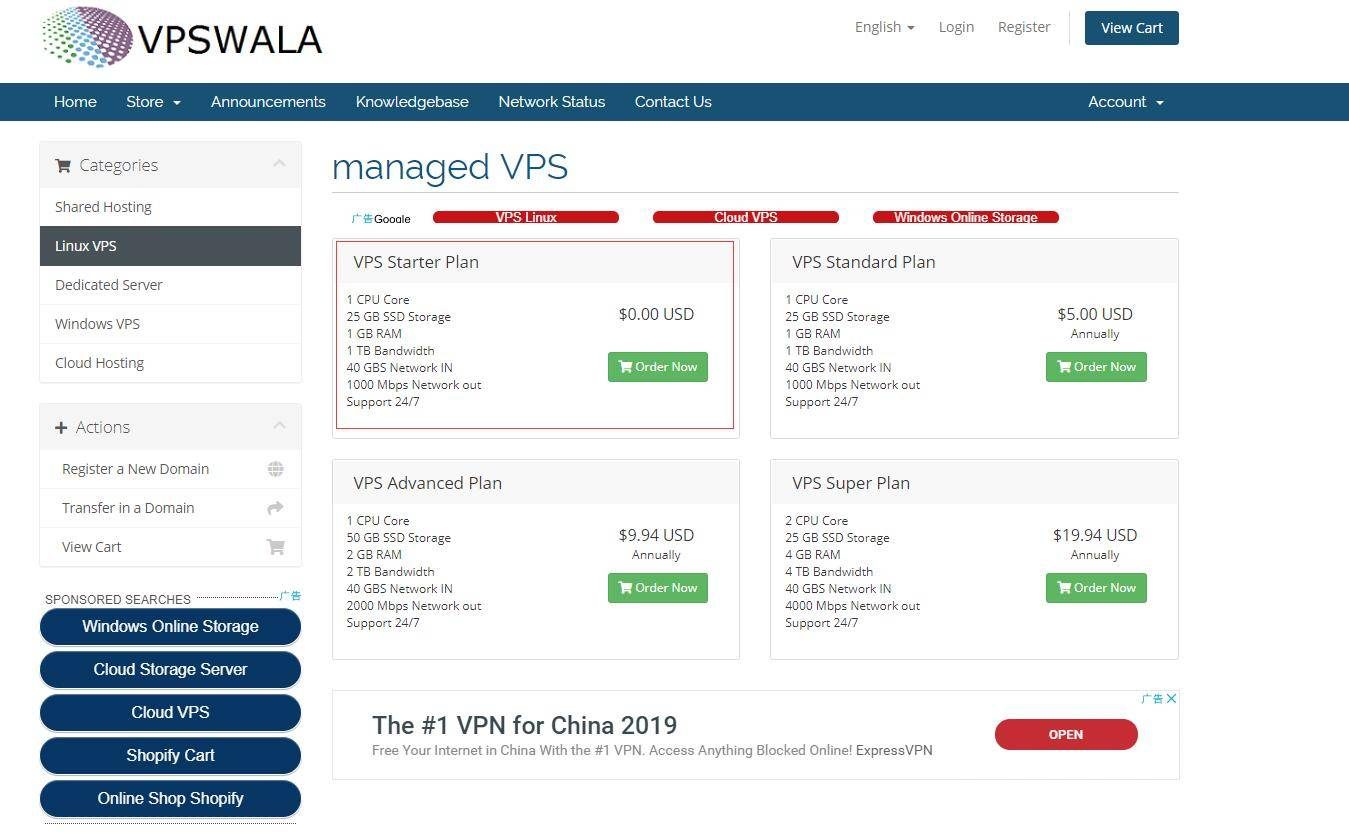
Task: Collapse the Actions panel using the chevron
Action: (x=279, y=426)
